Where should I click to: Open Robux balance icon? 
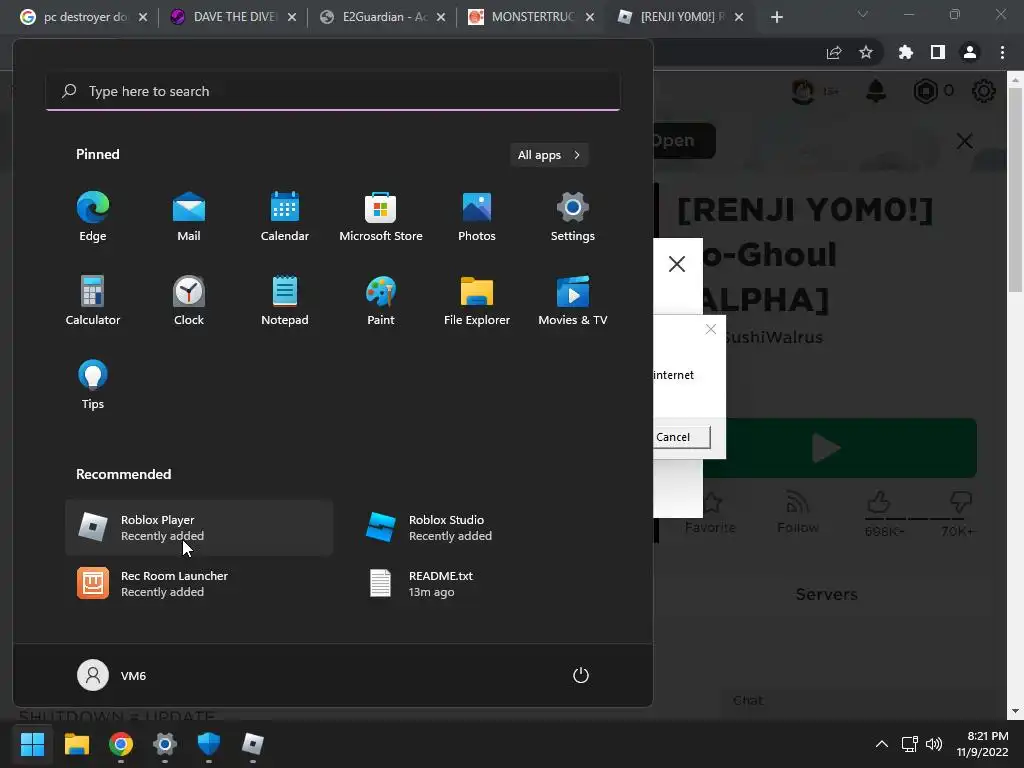click(x=925, y=91)
